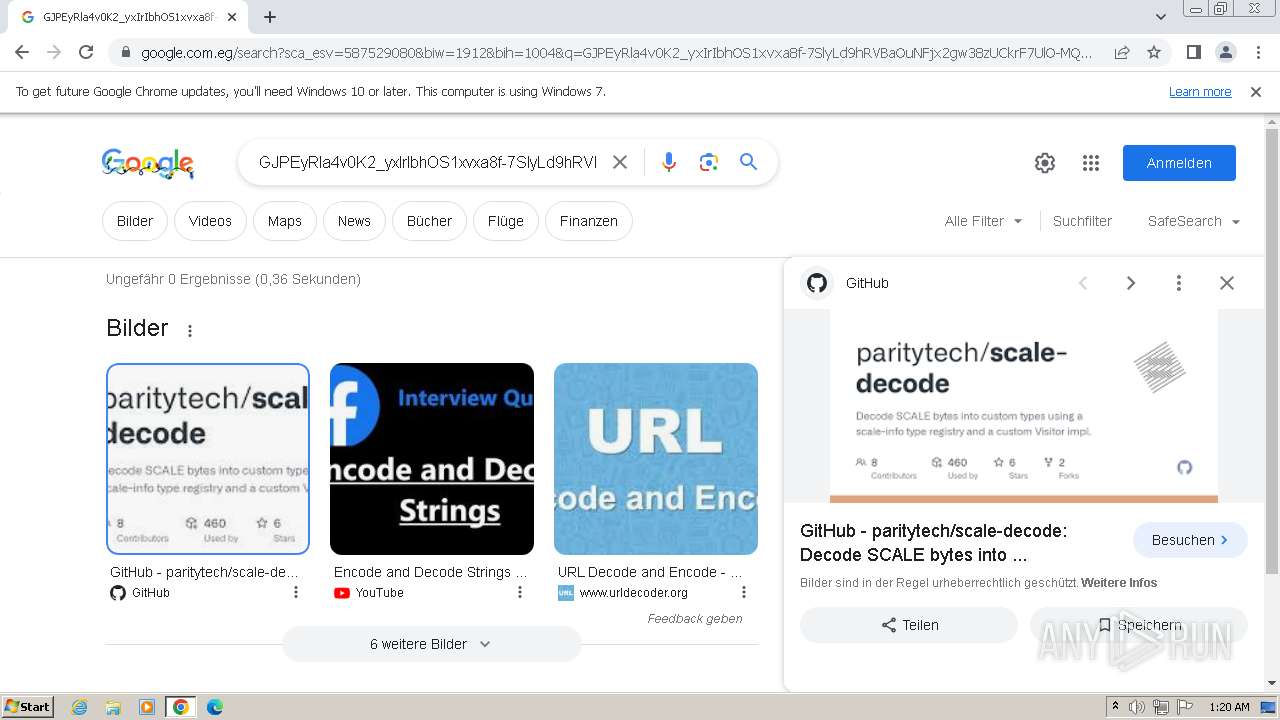Reload the current page
The height and width of the screenshot is (720, 1280).
click(x=86, y=52)
